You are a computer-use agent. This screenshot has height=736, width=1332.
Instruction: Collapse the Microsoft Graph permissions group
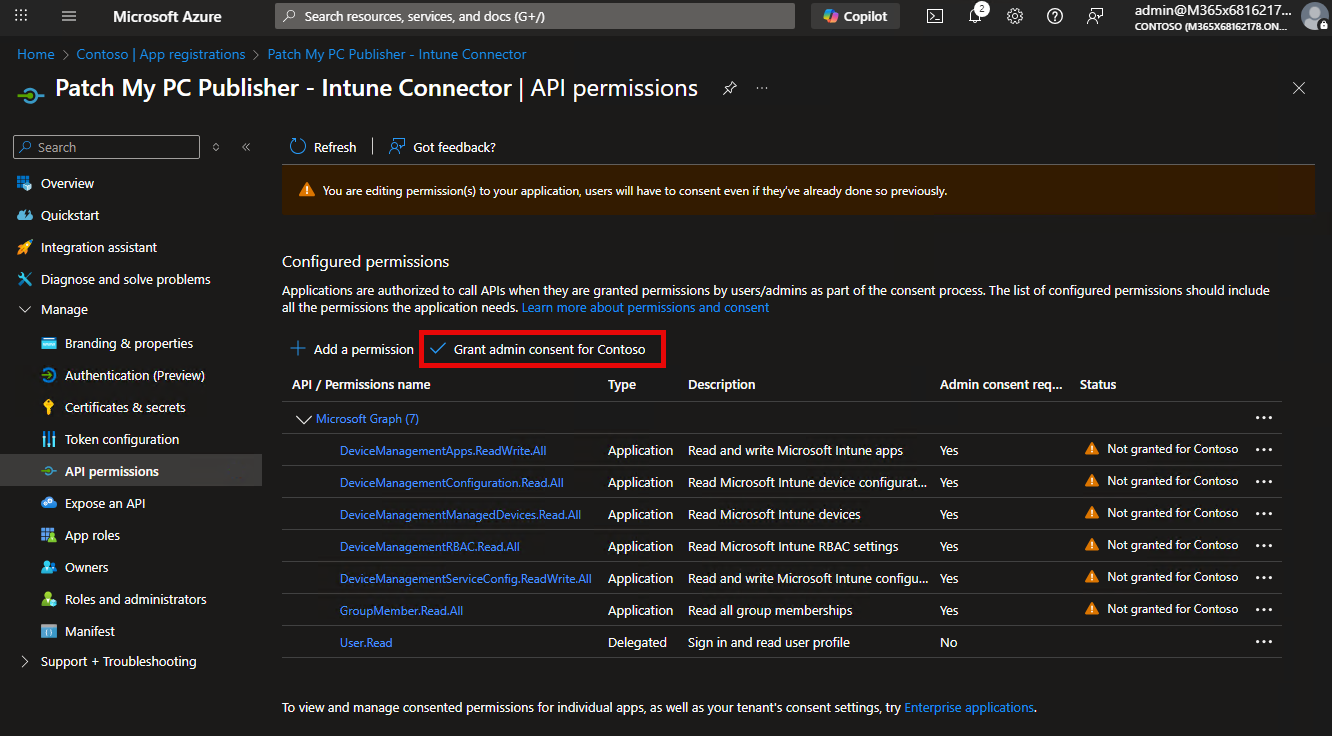click(x=305, y=418)
